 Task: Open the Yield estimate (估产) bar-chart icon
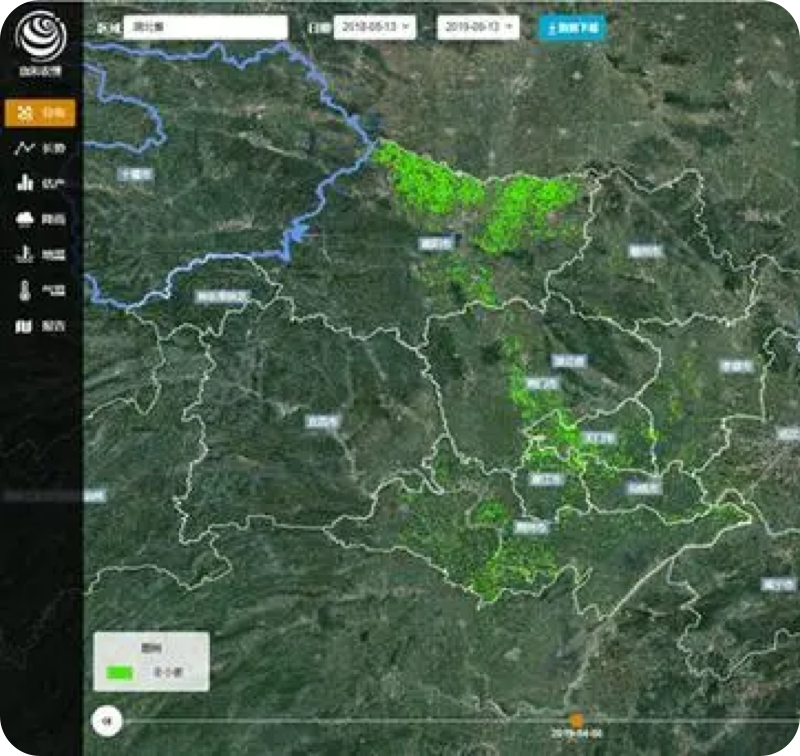pos(41,183)
